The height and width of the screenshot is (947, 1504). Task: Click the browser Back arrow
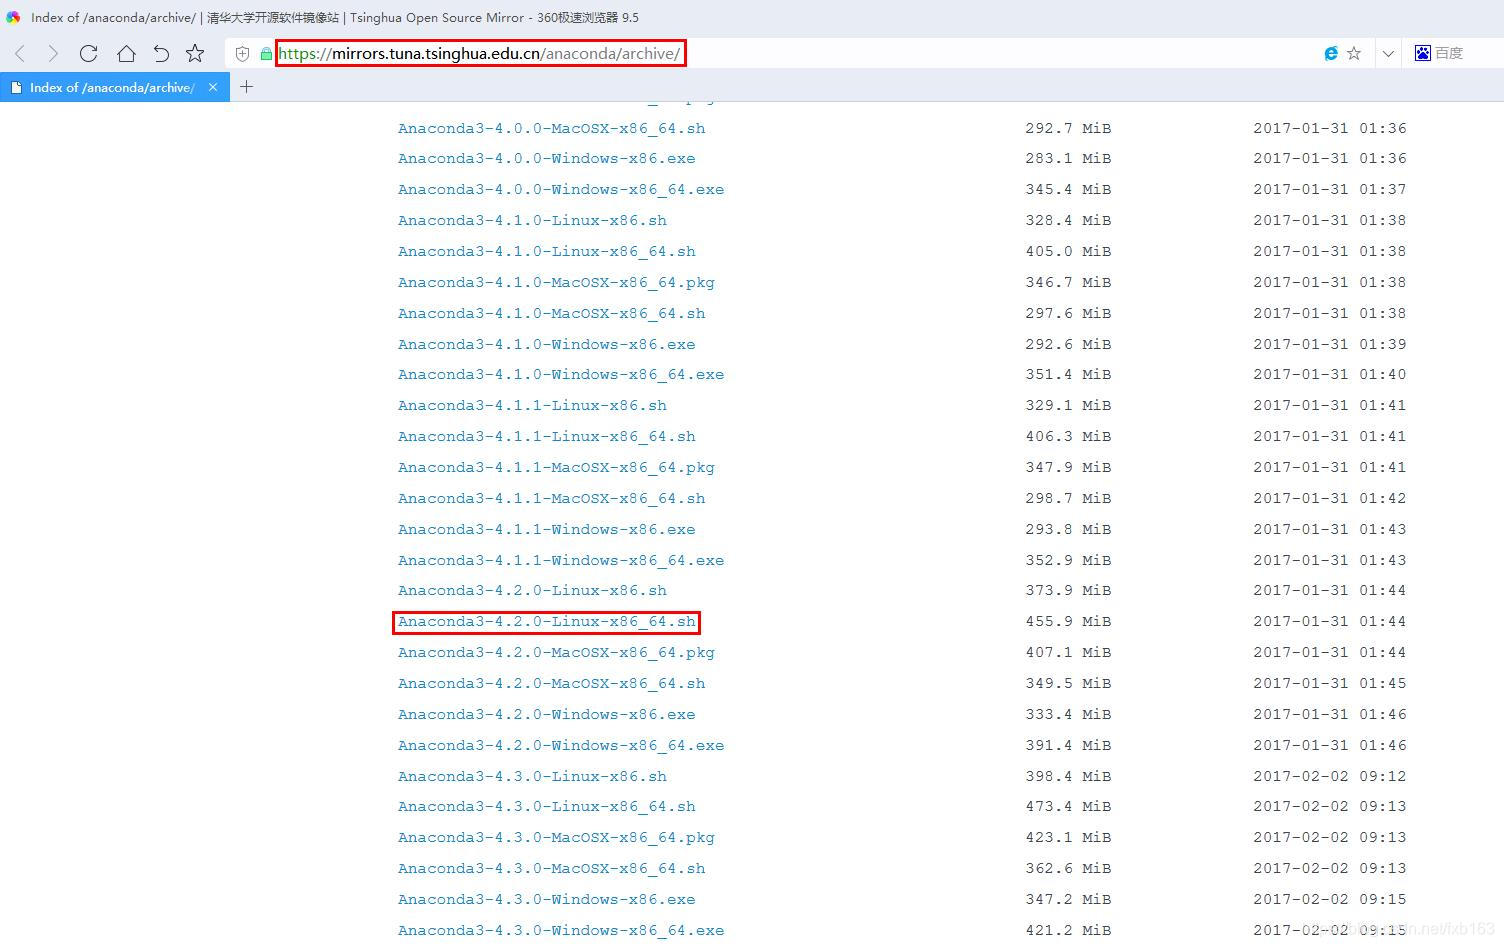pos(20,53)
